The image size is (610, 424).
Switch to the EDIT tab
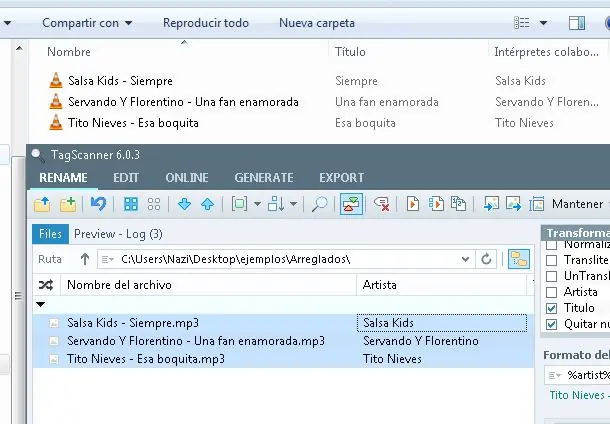pos(126,178)
